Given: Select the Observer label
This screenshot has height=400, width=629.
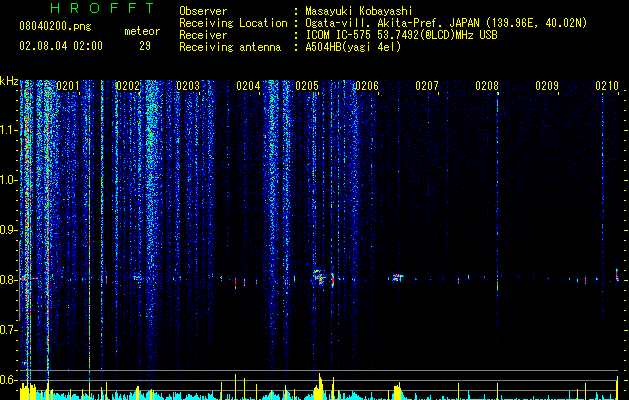Looking at the screenshot, I should 203,11.
